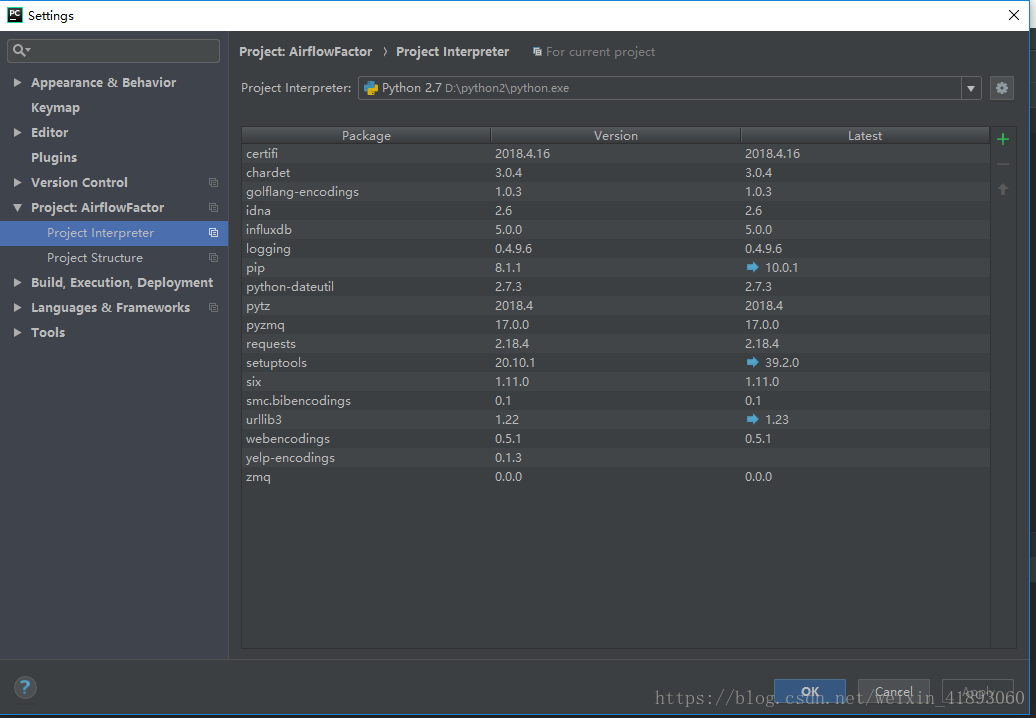Click the Latest column header
1036x718 pixels.
point(865,135)
